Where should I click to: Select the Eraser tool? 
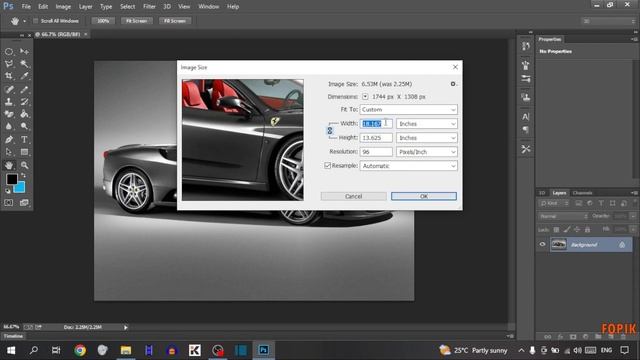click(x=9, y=114)
